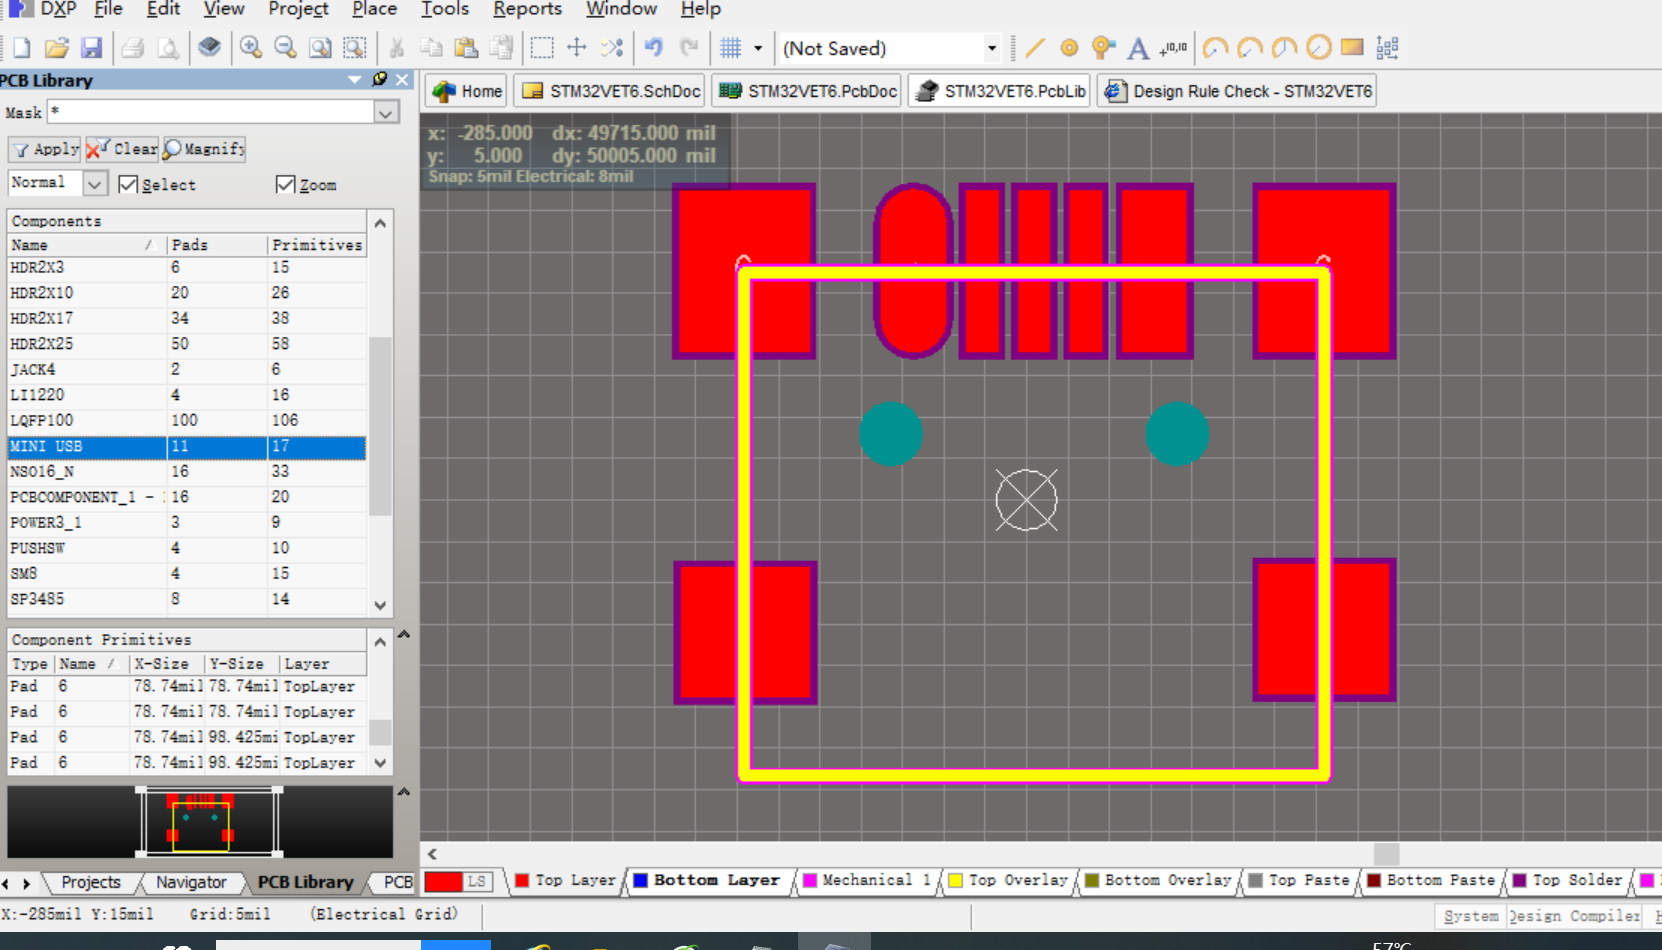The height and width of the screenshot is (950, 1662).
Task: Click the Paste Array tool icon
Action: (x=1388, y=48)
